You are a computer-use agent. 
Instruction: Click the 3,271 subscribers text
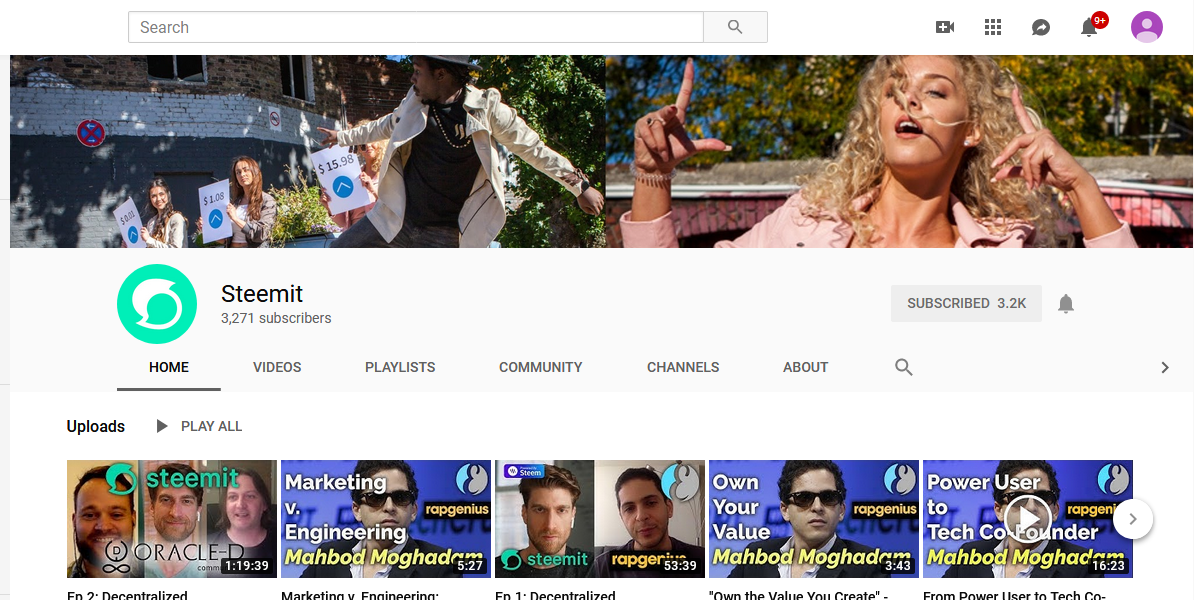click(x=276, y=318)
